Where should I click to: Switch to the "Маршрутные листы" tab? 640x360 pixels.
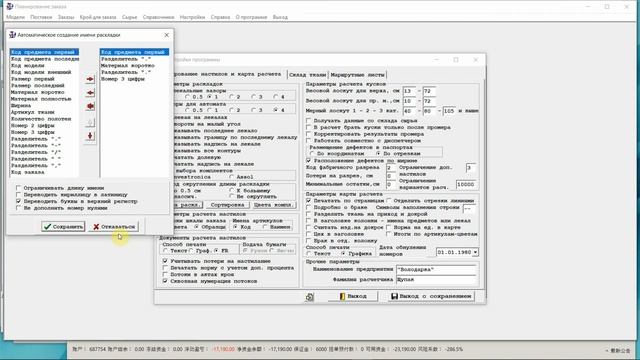click(358, 75)
